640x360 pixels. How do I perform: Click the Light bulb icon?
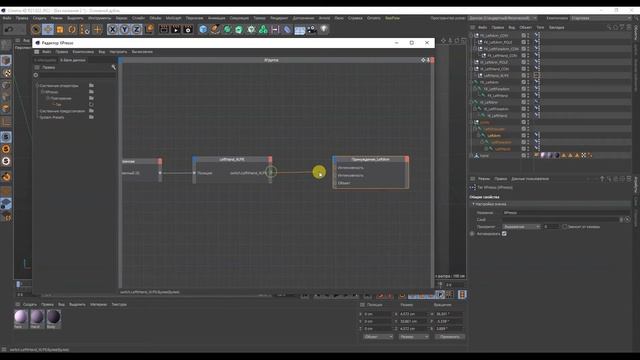pyautogui.click(x=324, y=29)
